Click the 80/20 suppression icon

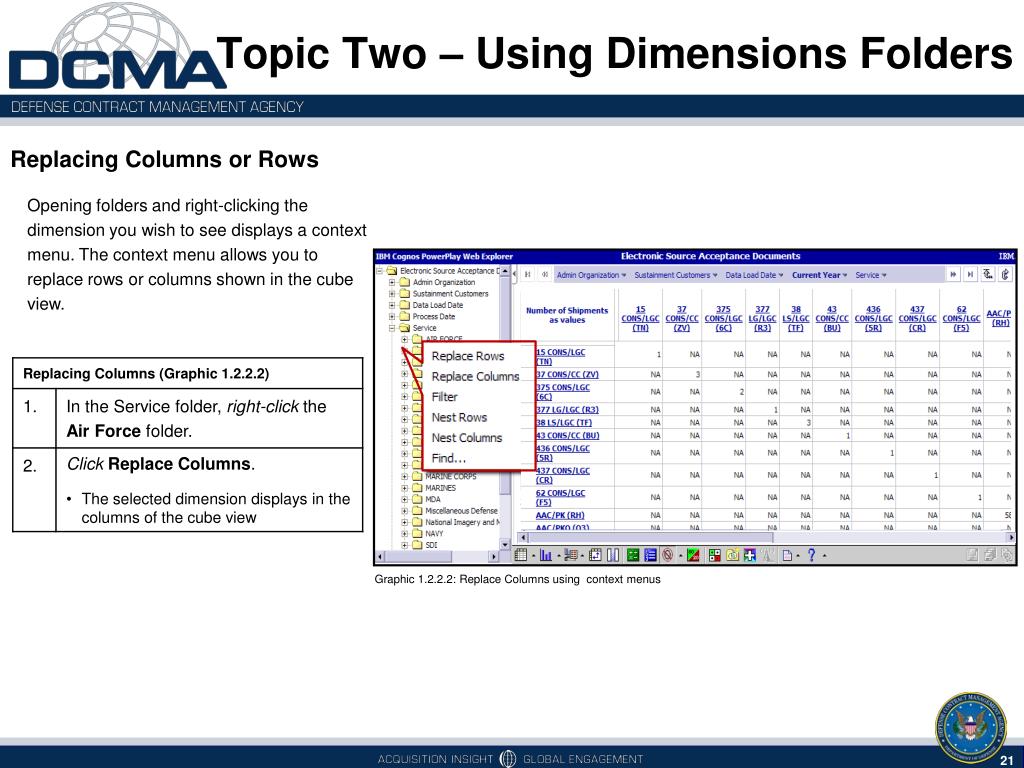693,555
